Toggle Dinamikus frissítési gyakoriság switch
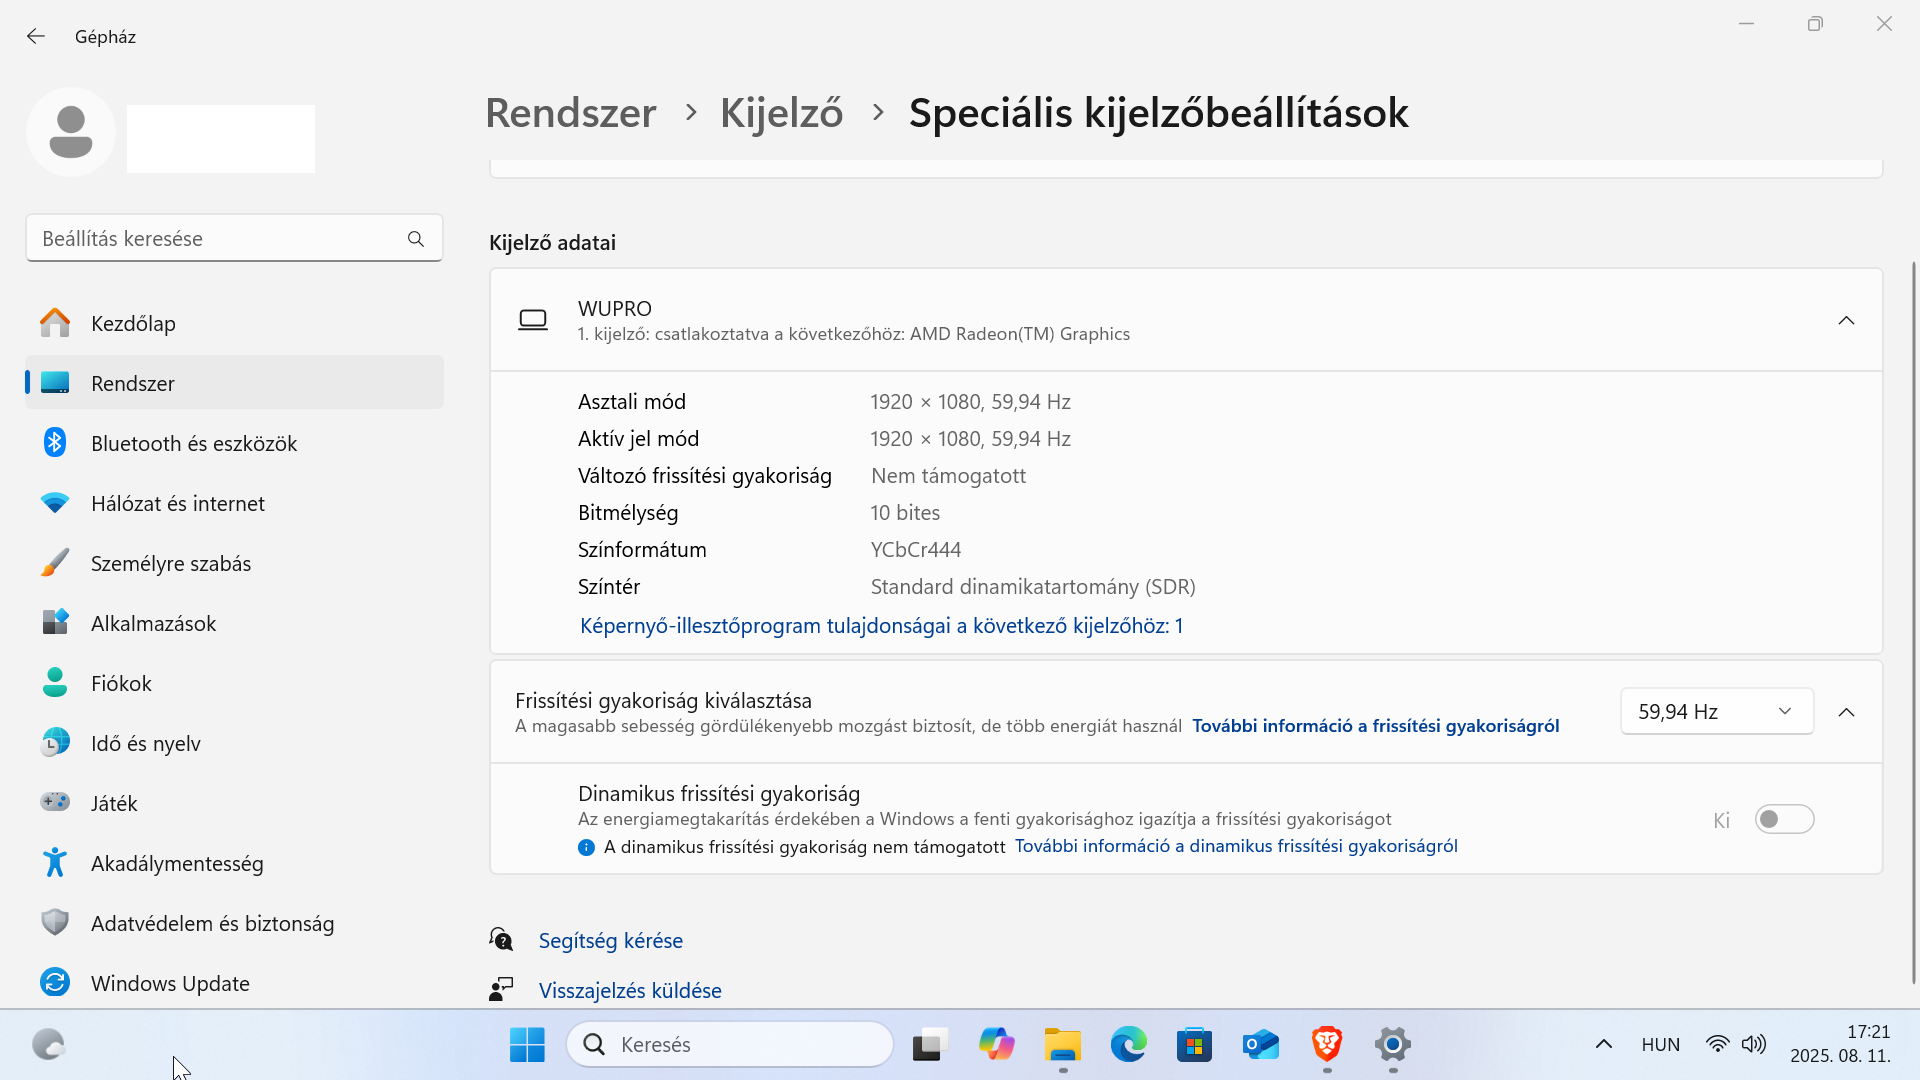1920x1080 pixels. (1784, 820)
